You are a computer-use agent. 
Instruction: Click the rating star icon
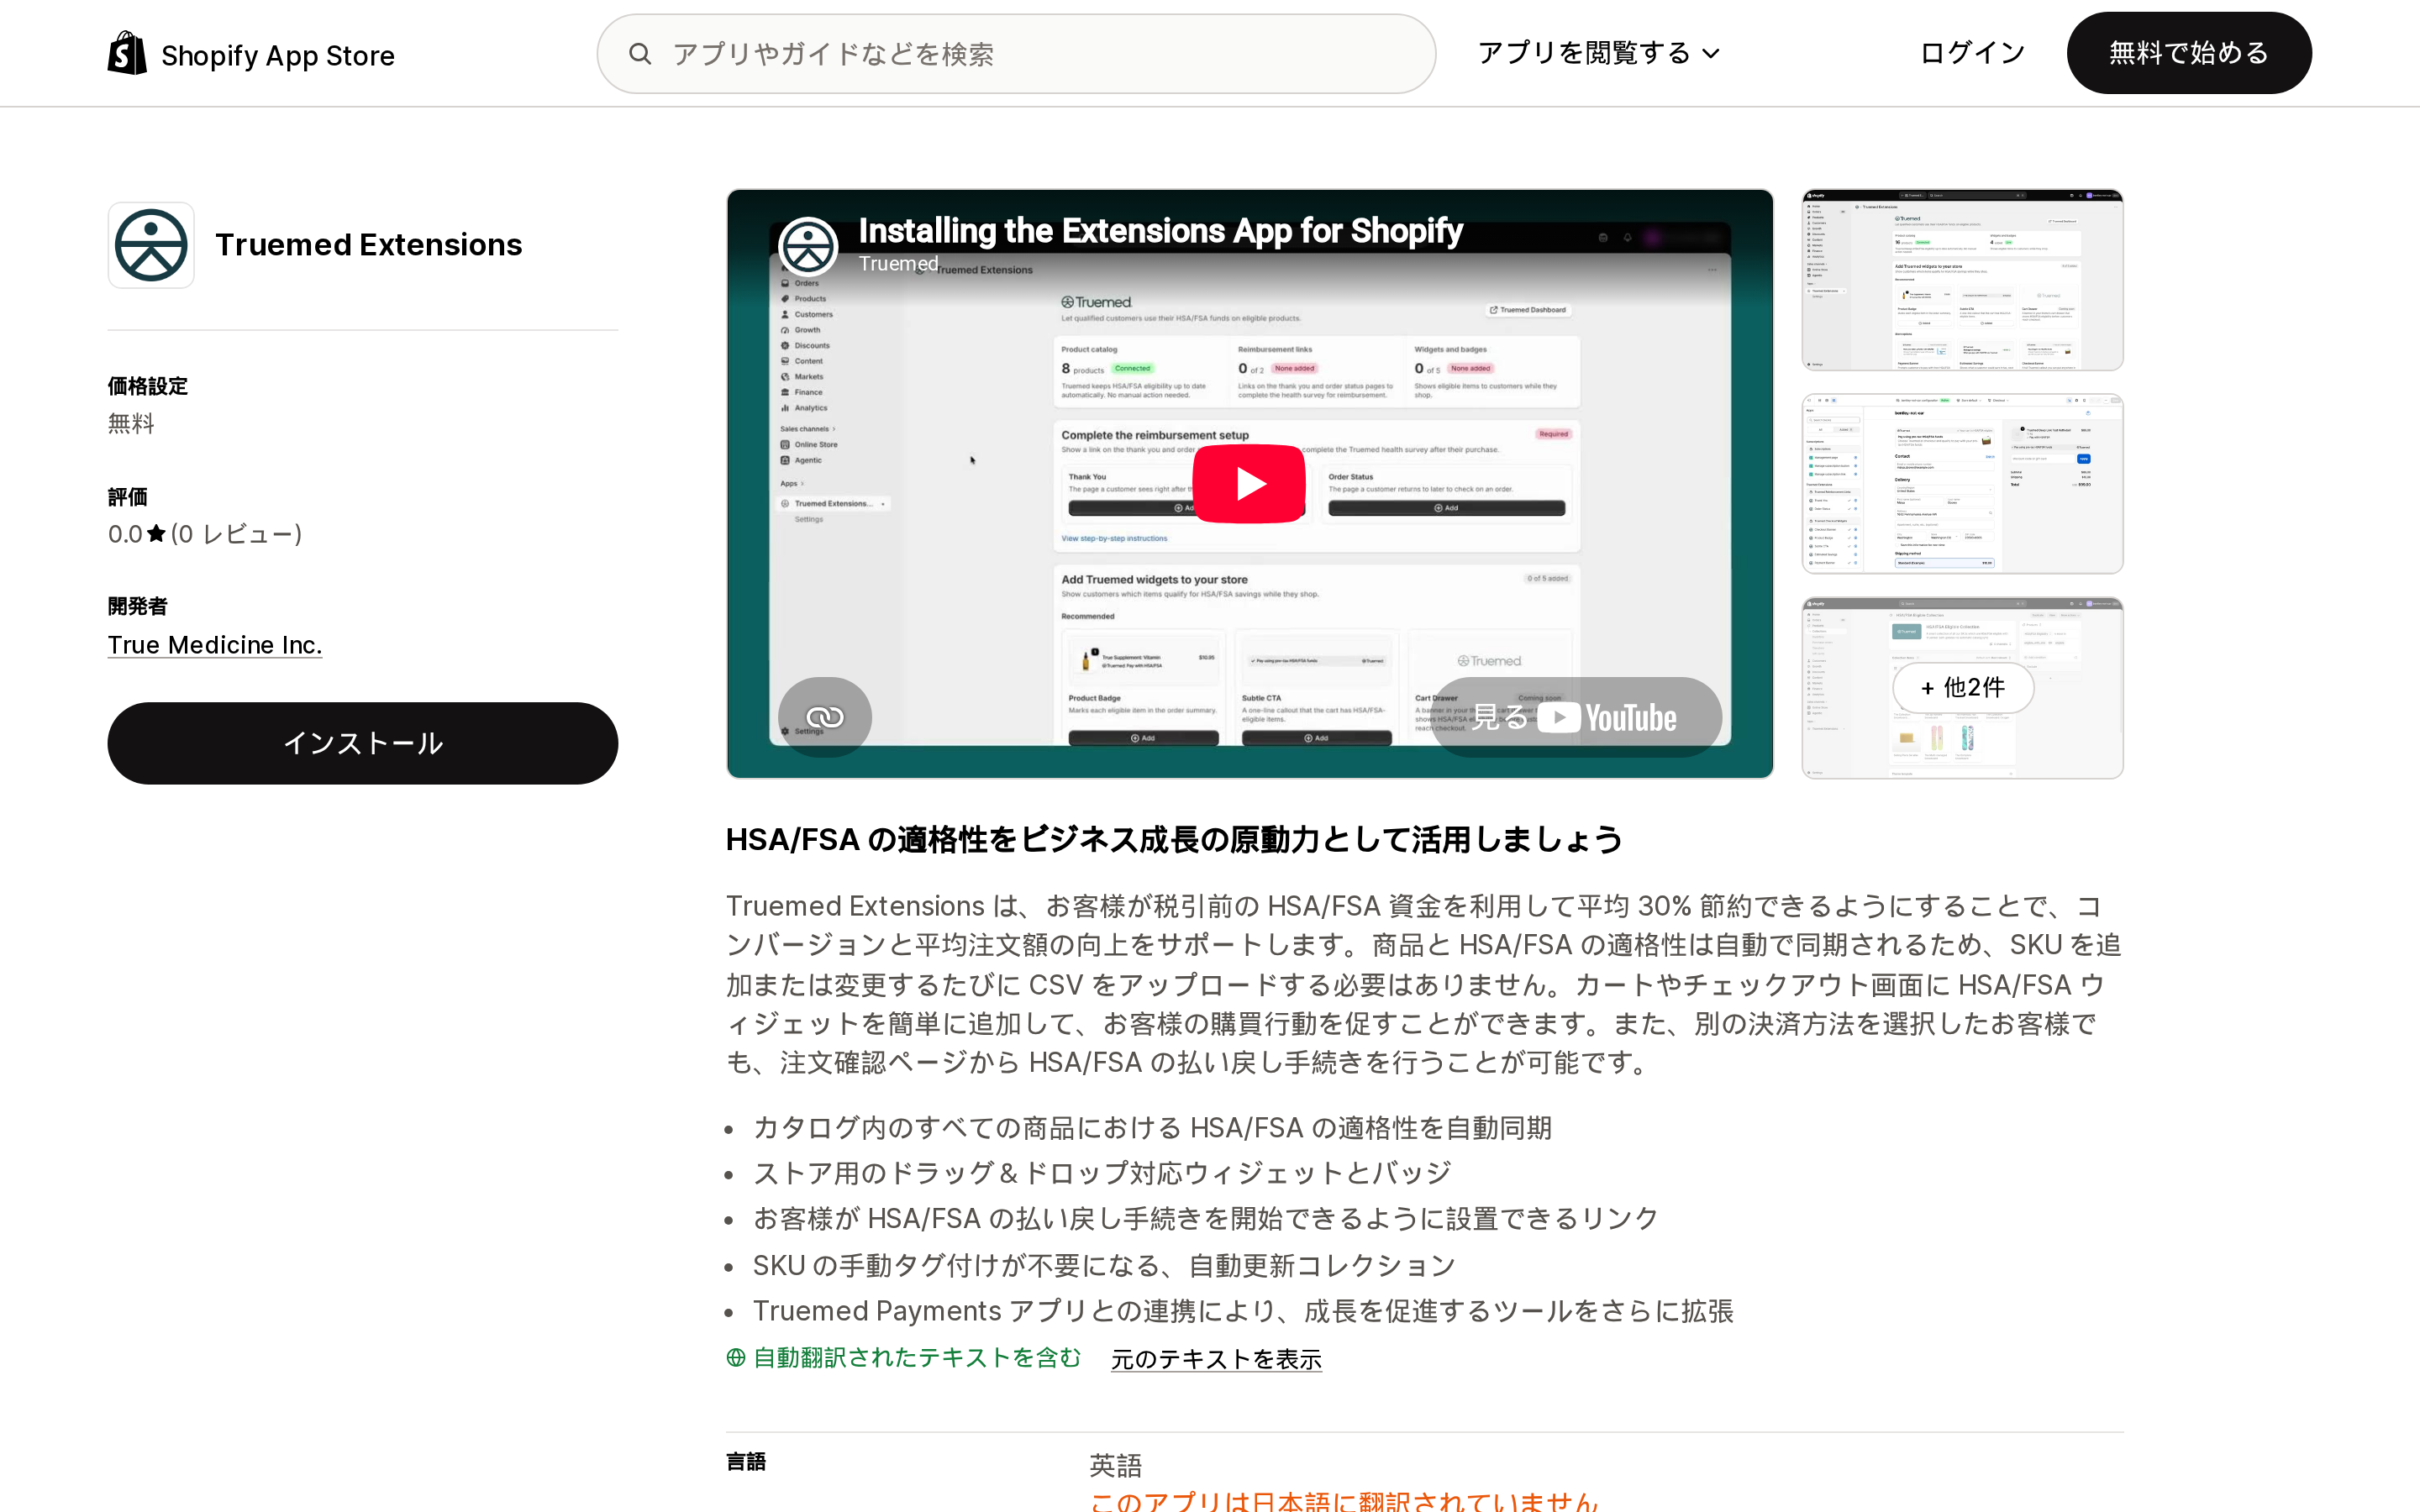click(156, 534)
